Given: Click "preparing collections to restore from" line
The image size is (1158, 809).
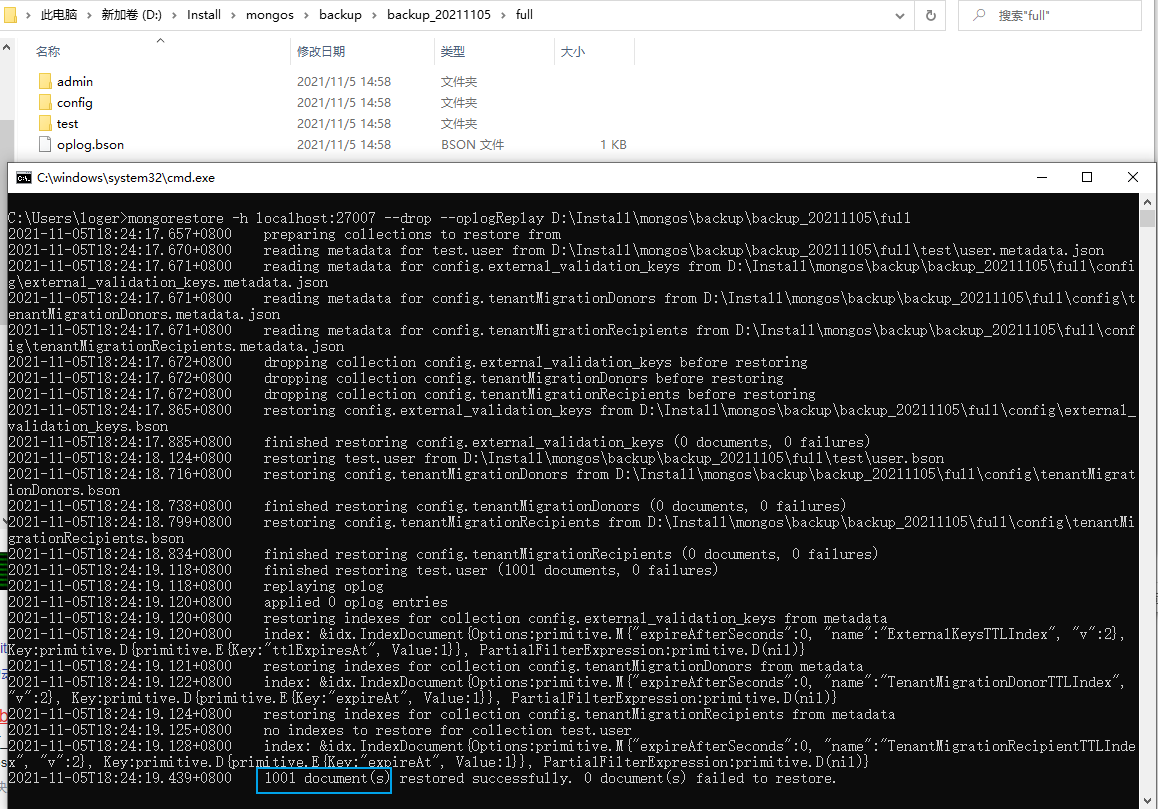Looking at the screenshot, I should 412,234.
